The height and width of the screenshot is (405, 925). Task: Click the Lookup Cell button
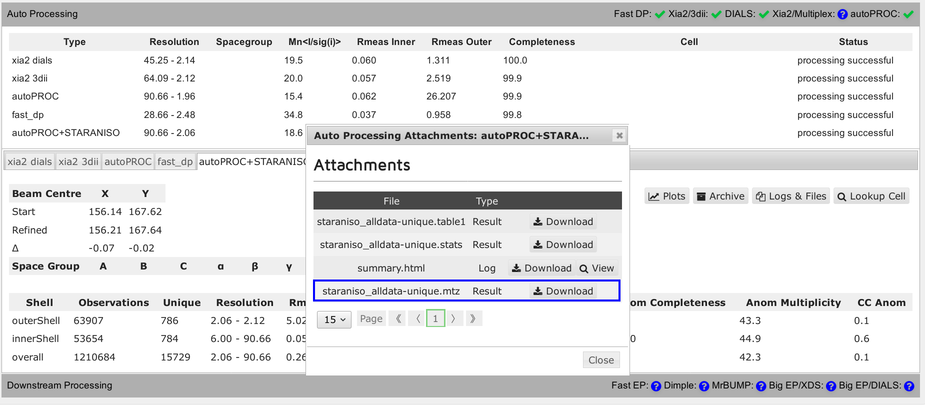click(x=871, y=196)
